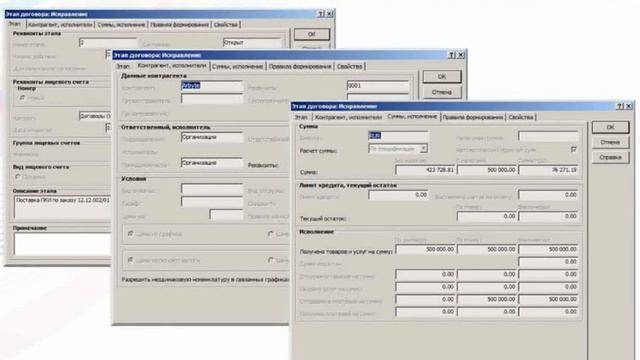The width and height of the screenshot is (640, 360).
Task: Open Свойства tab in the back window
Action: (x=226, y=25)
